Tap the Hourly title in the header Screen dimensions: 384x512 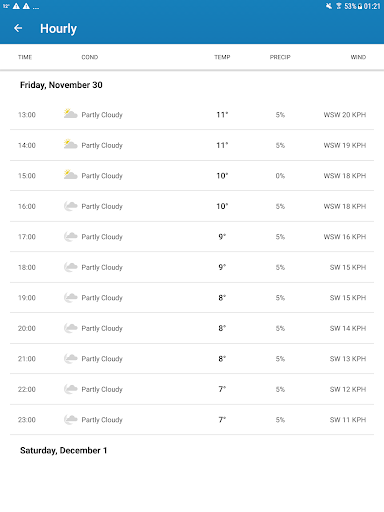click(x=58, y=29)
